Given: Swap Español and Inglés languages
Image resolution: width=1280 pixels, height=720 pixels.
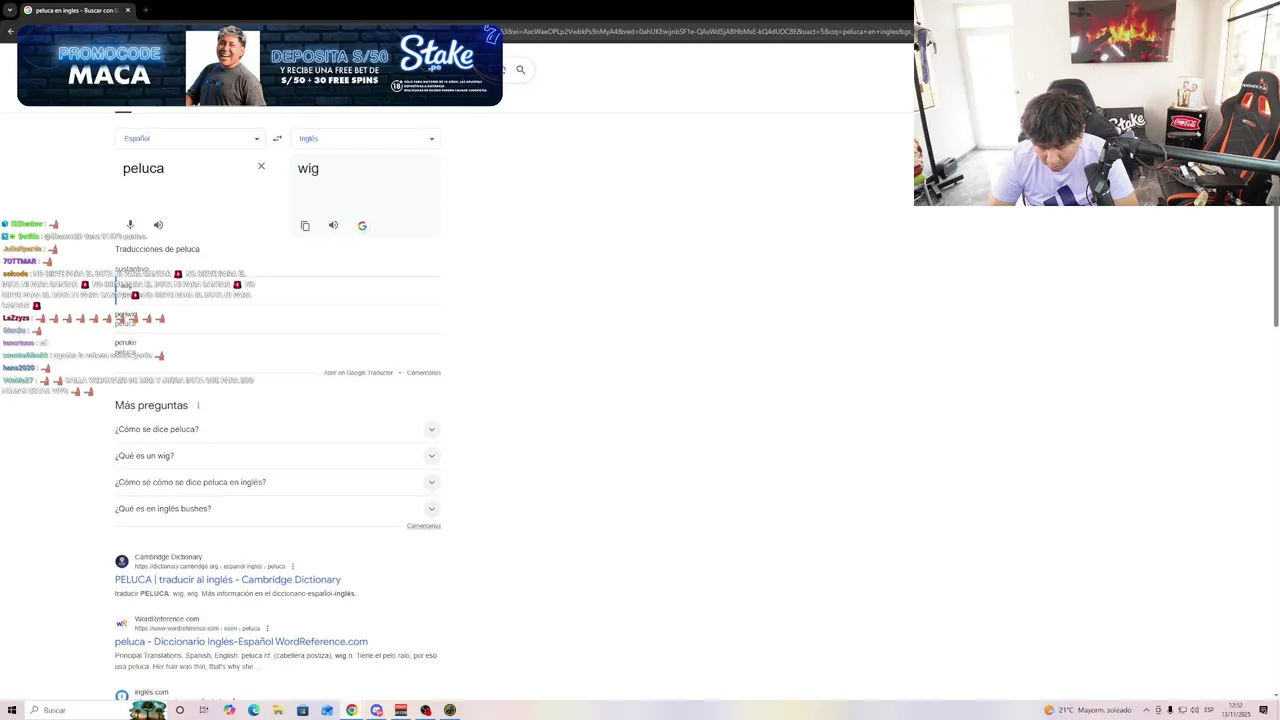Looking at the screenshot, I should click(x=277, y=138).
